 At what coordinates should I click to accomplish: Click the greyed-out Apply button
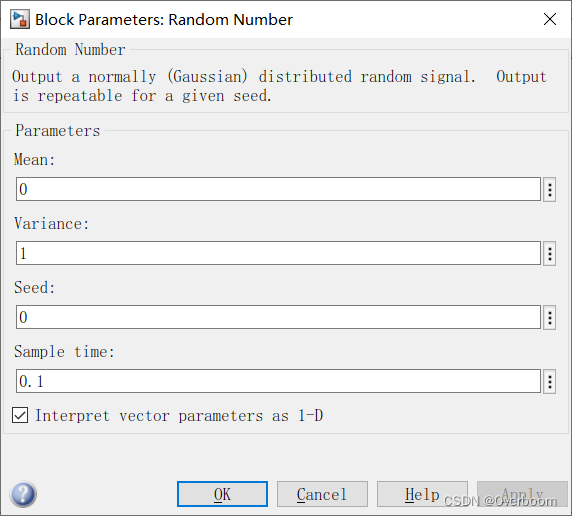(x=522, y=494)
